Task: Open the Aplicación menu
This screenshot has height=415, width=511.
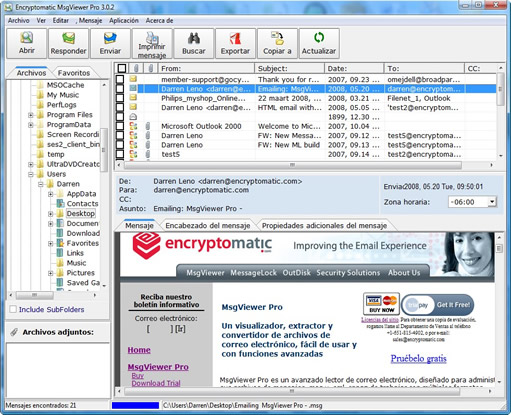Action: point(124,20)
